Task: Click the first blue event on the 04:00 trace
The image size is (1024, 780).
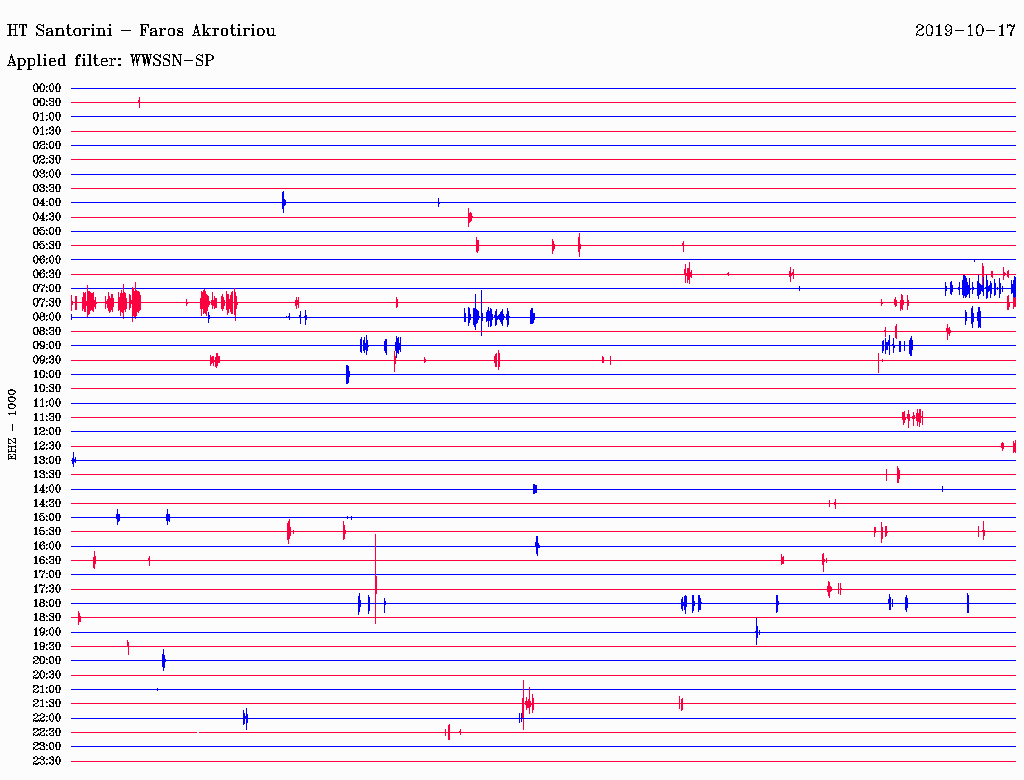Action: 283,203
